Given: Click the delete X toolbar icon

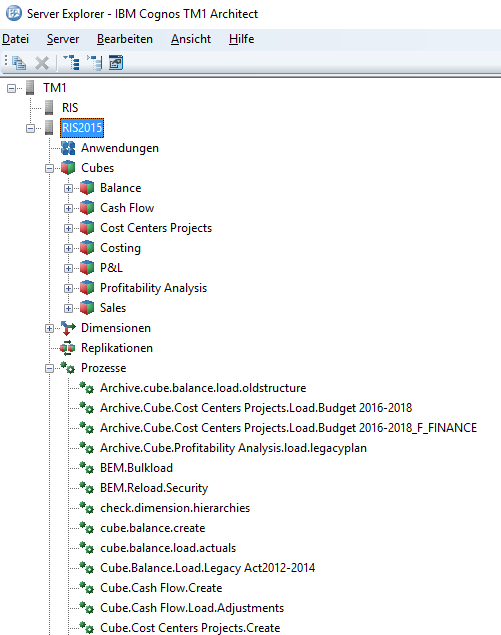Looking at the screenshot, I should pos(42,63).
